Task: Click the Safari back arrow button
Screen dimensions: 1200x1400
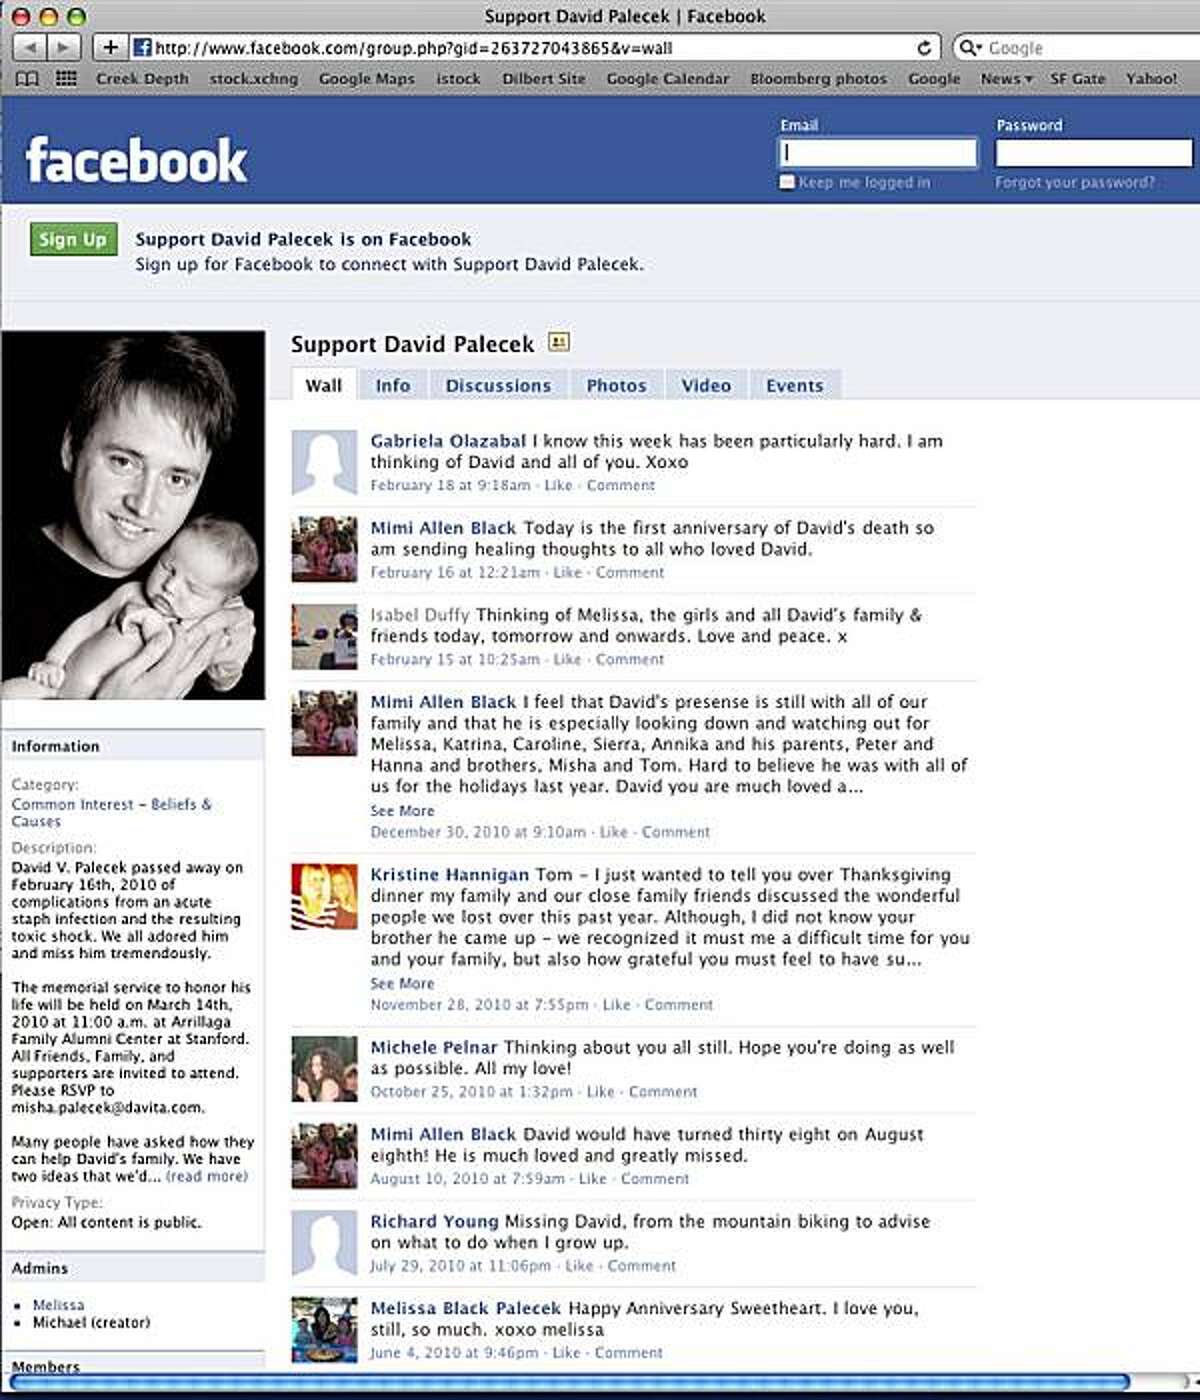Action: 29,47
